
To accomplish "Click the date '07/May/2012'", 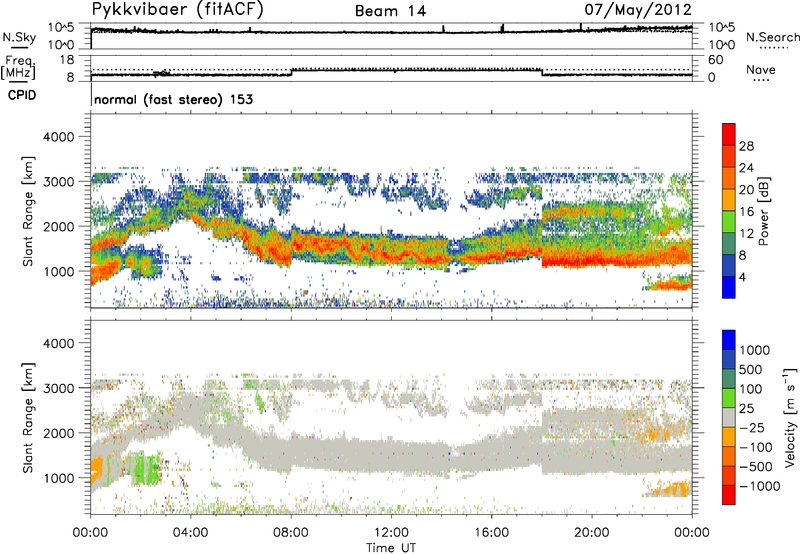I will (x=638, y=9).
